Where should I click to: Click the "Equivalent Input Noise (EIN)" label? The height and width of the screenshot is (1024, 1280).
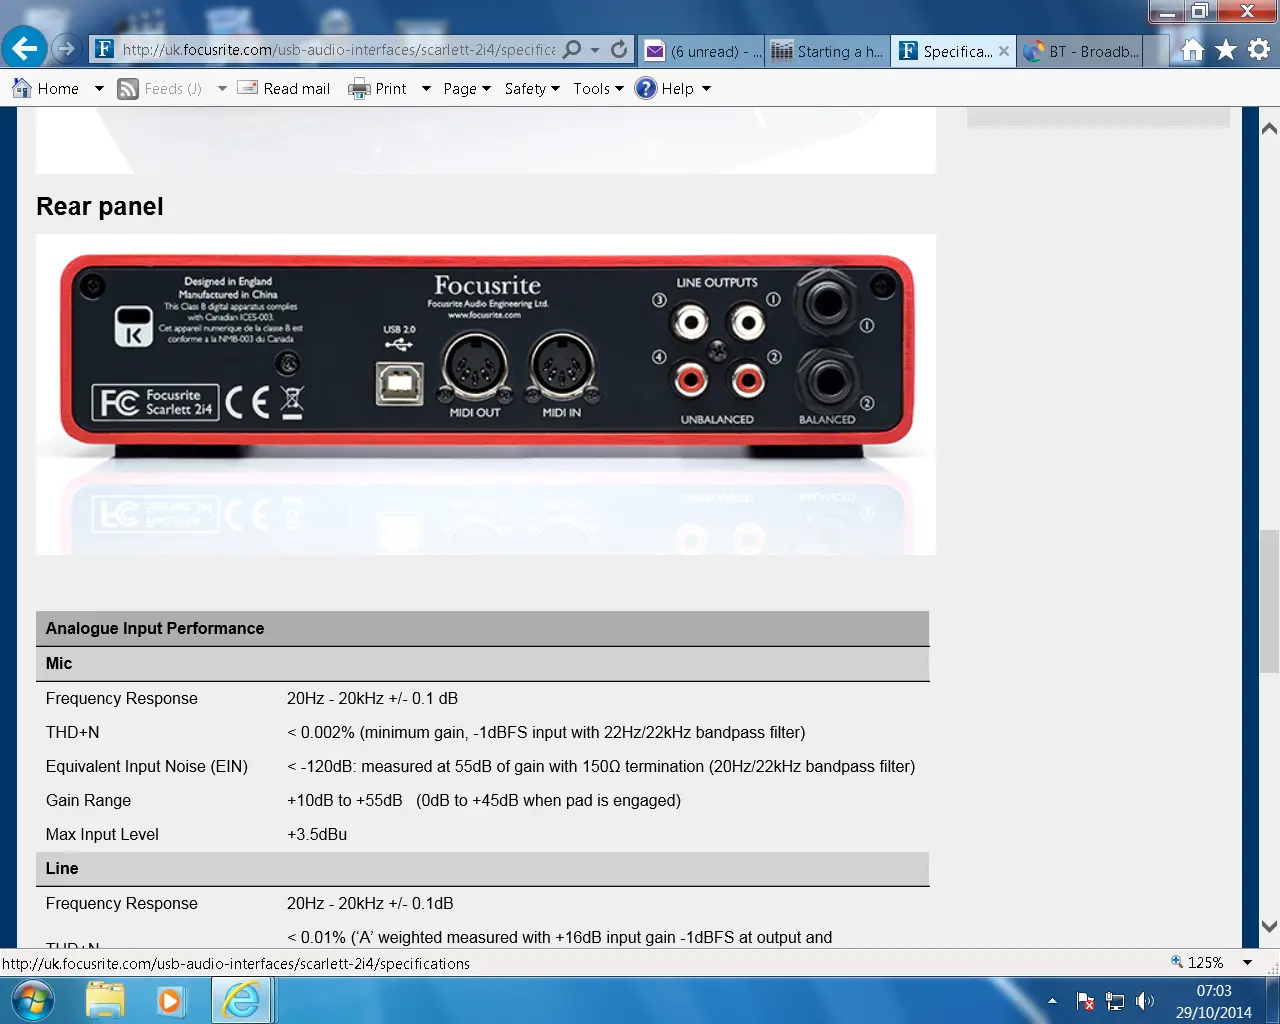click(147, 766)
